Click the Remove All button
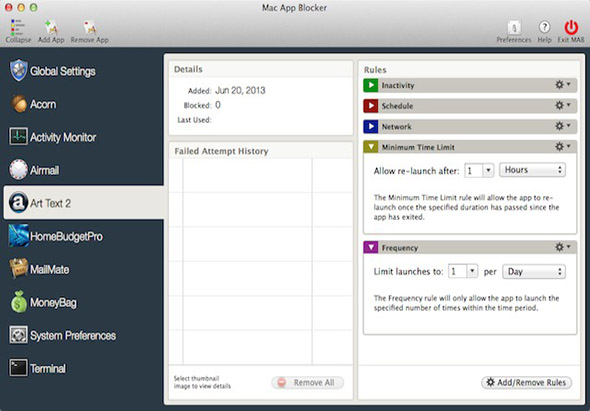590x411 pixels. click(307, 382)
